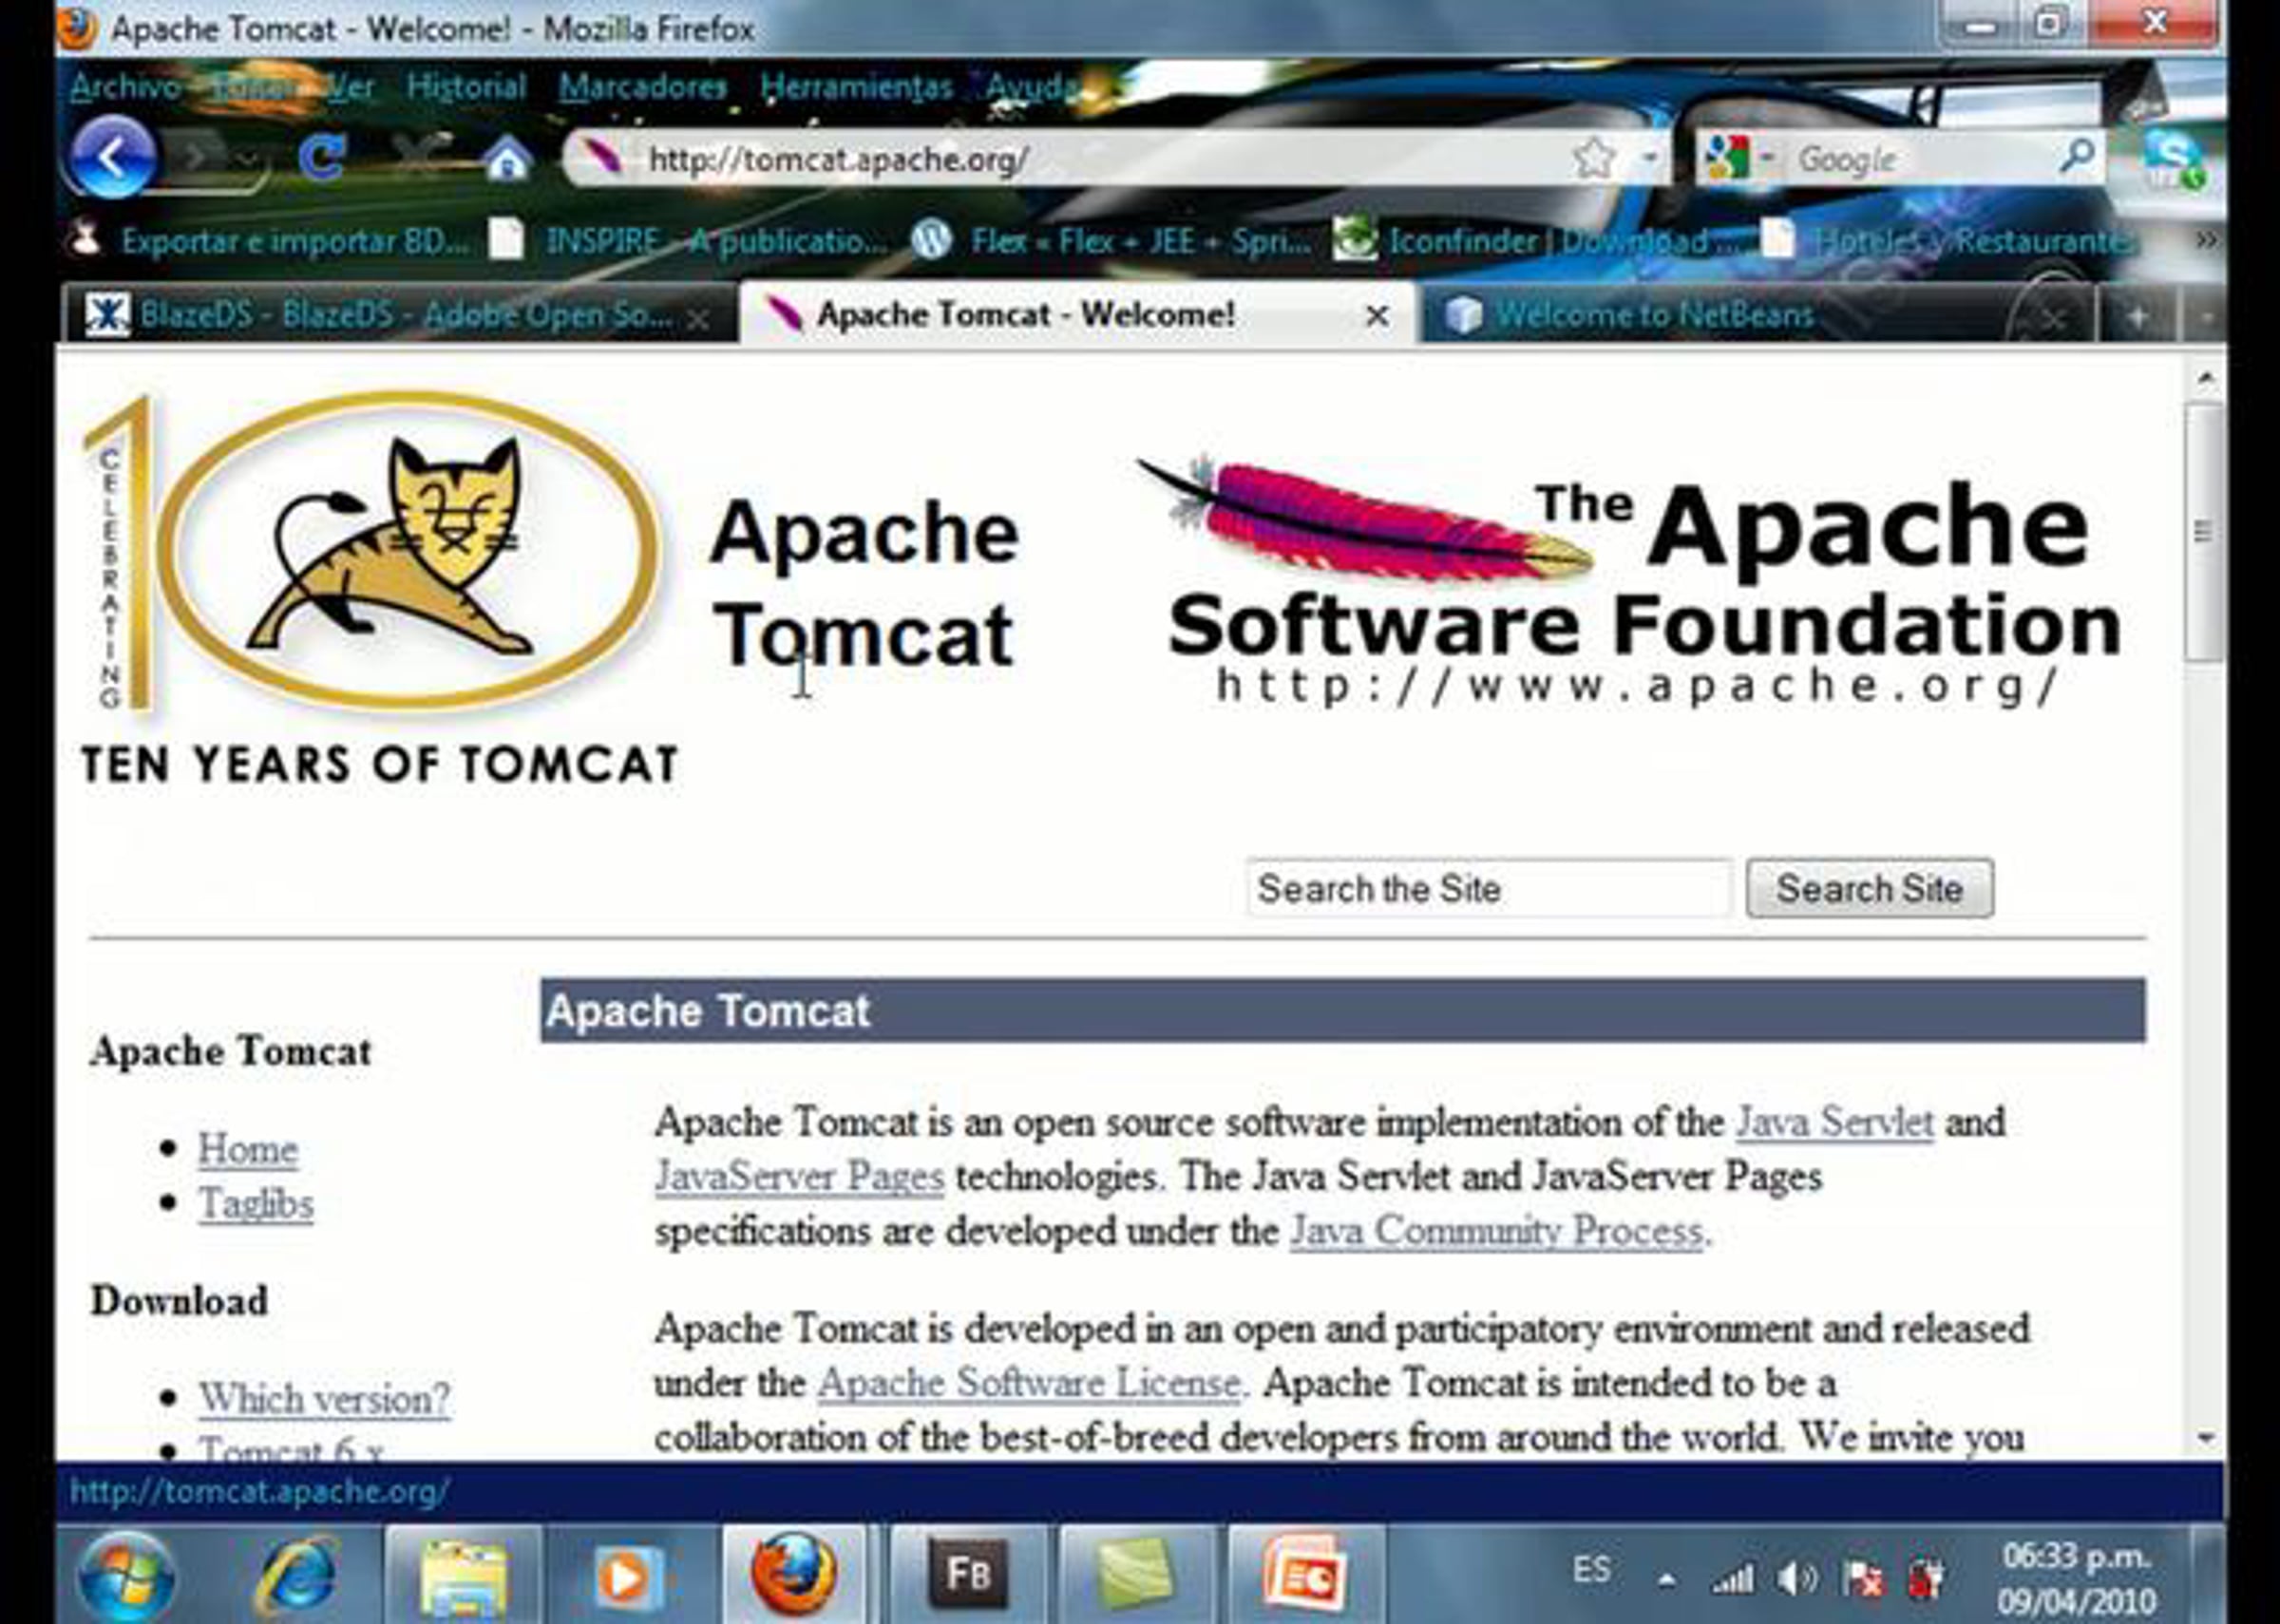Screen dimensions: 2280x1624
Task: Focus the 'Search the Site' input field
Action: click(1489, 888)
